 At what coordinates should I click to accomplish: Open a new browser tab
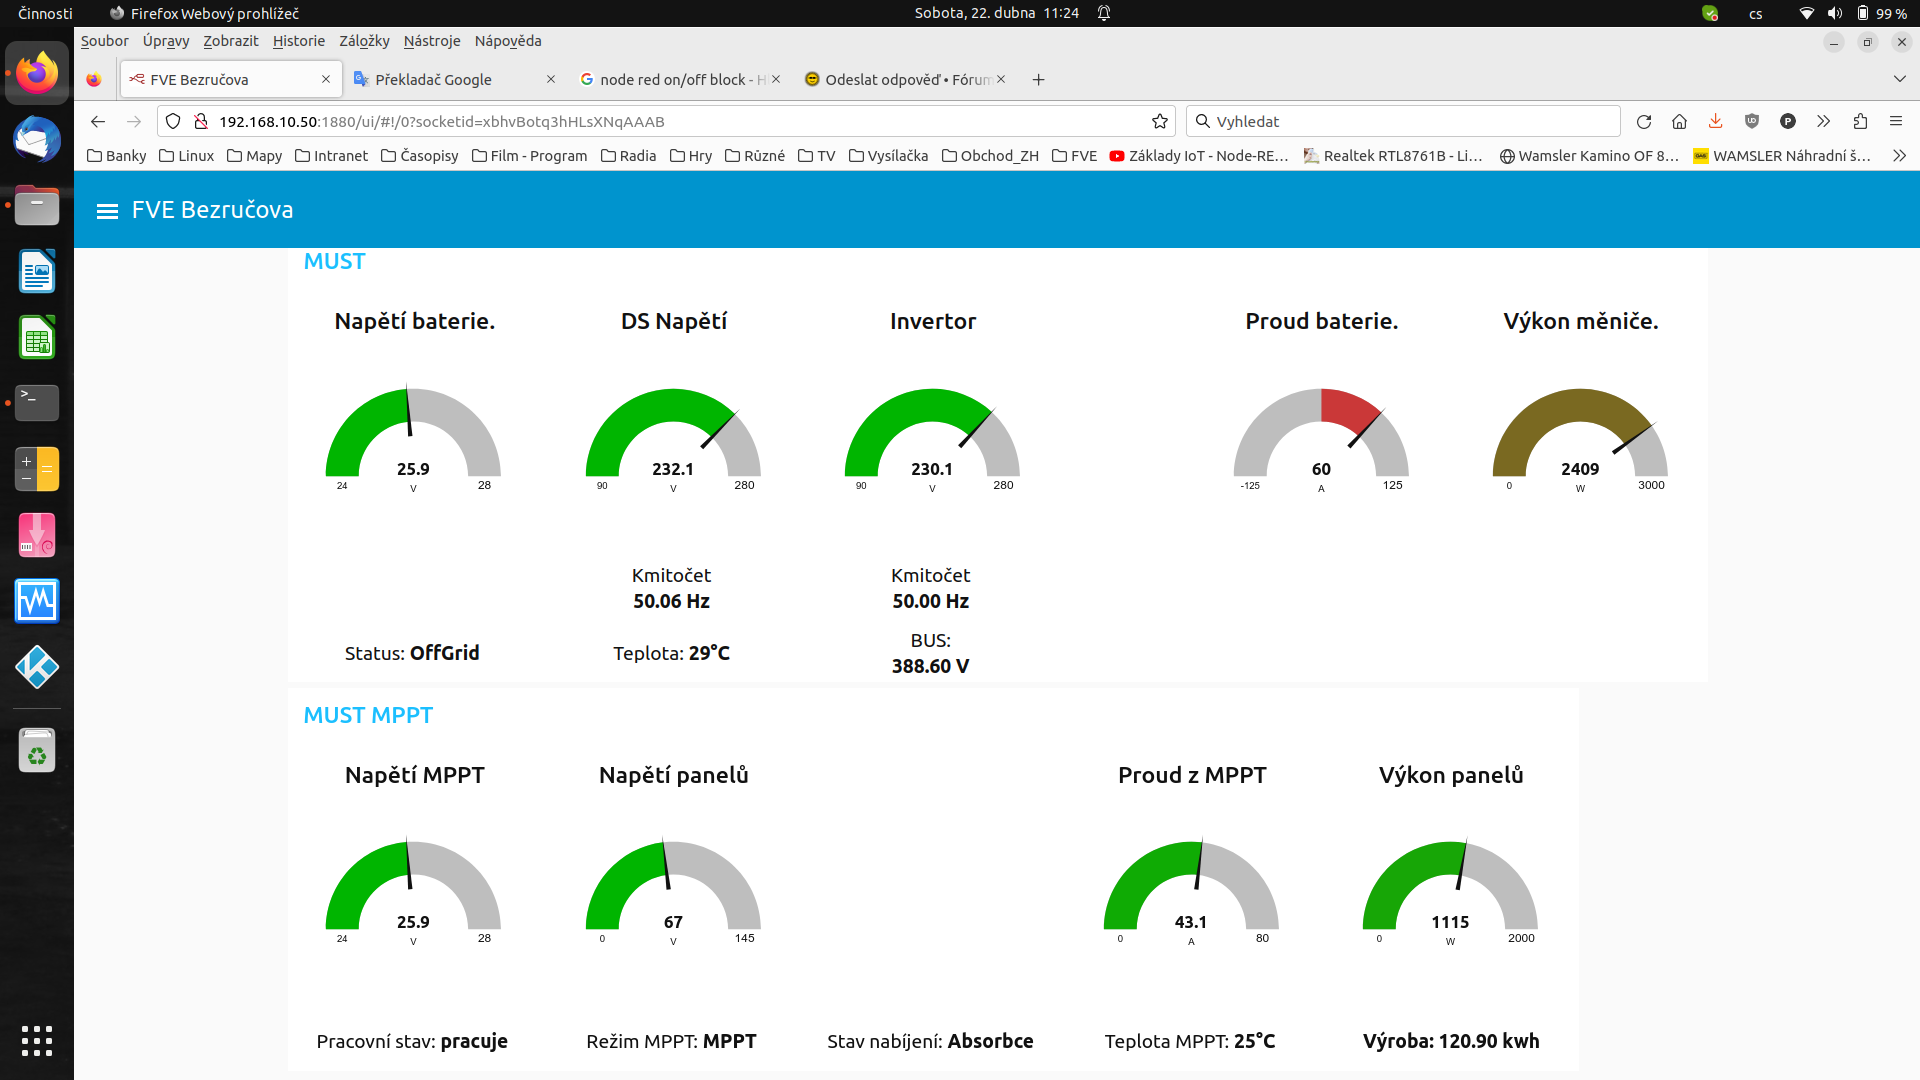[1038, 80]
